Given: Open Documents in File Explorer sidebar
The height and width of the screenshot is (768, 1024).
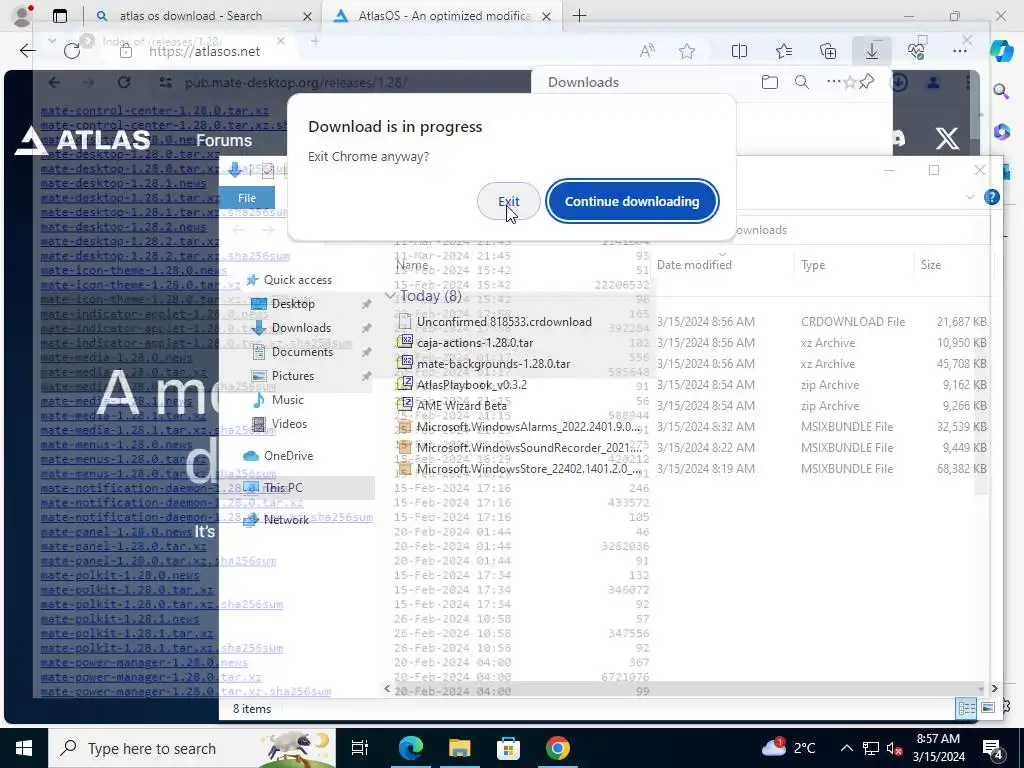Looking at the screenshot, I should coord(302,352).
